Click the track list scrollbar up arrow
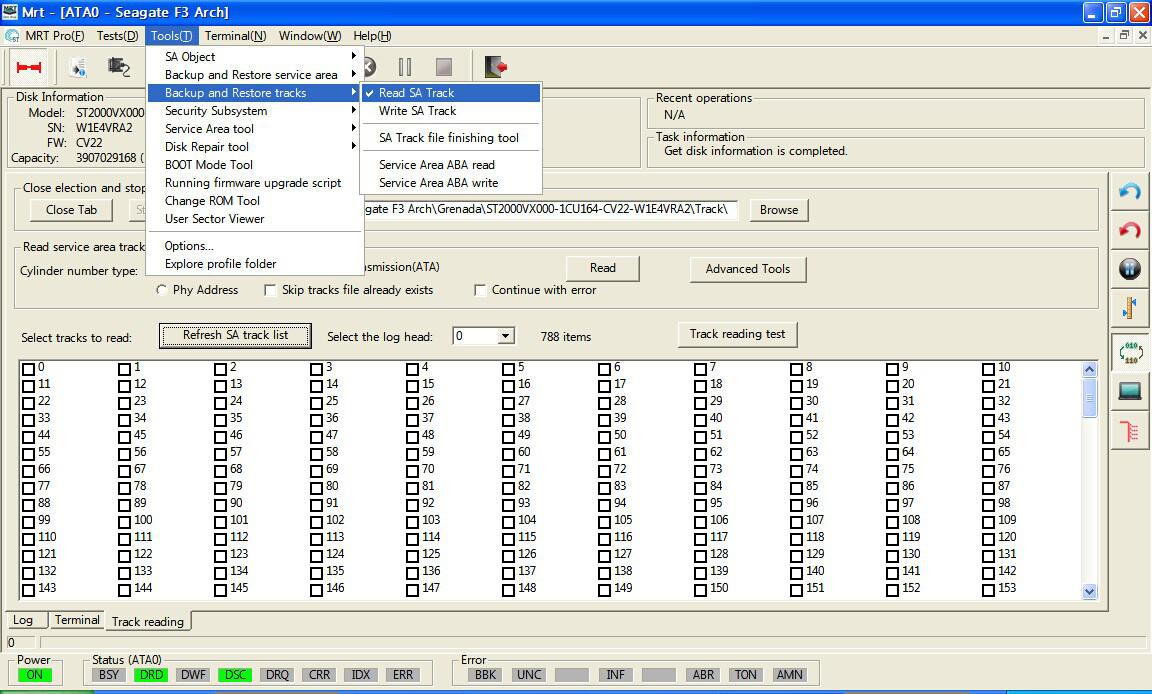This screenshot has height=694, width=1152. (x=1090, y=369)
